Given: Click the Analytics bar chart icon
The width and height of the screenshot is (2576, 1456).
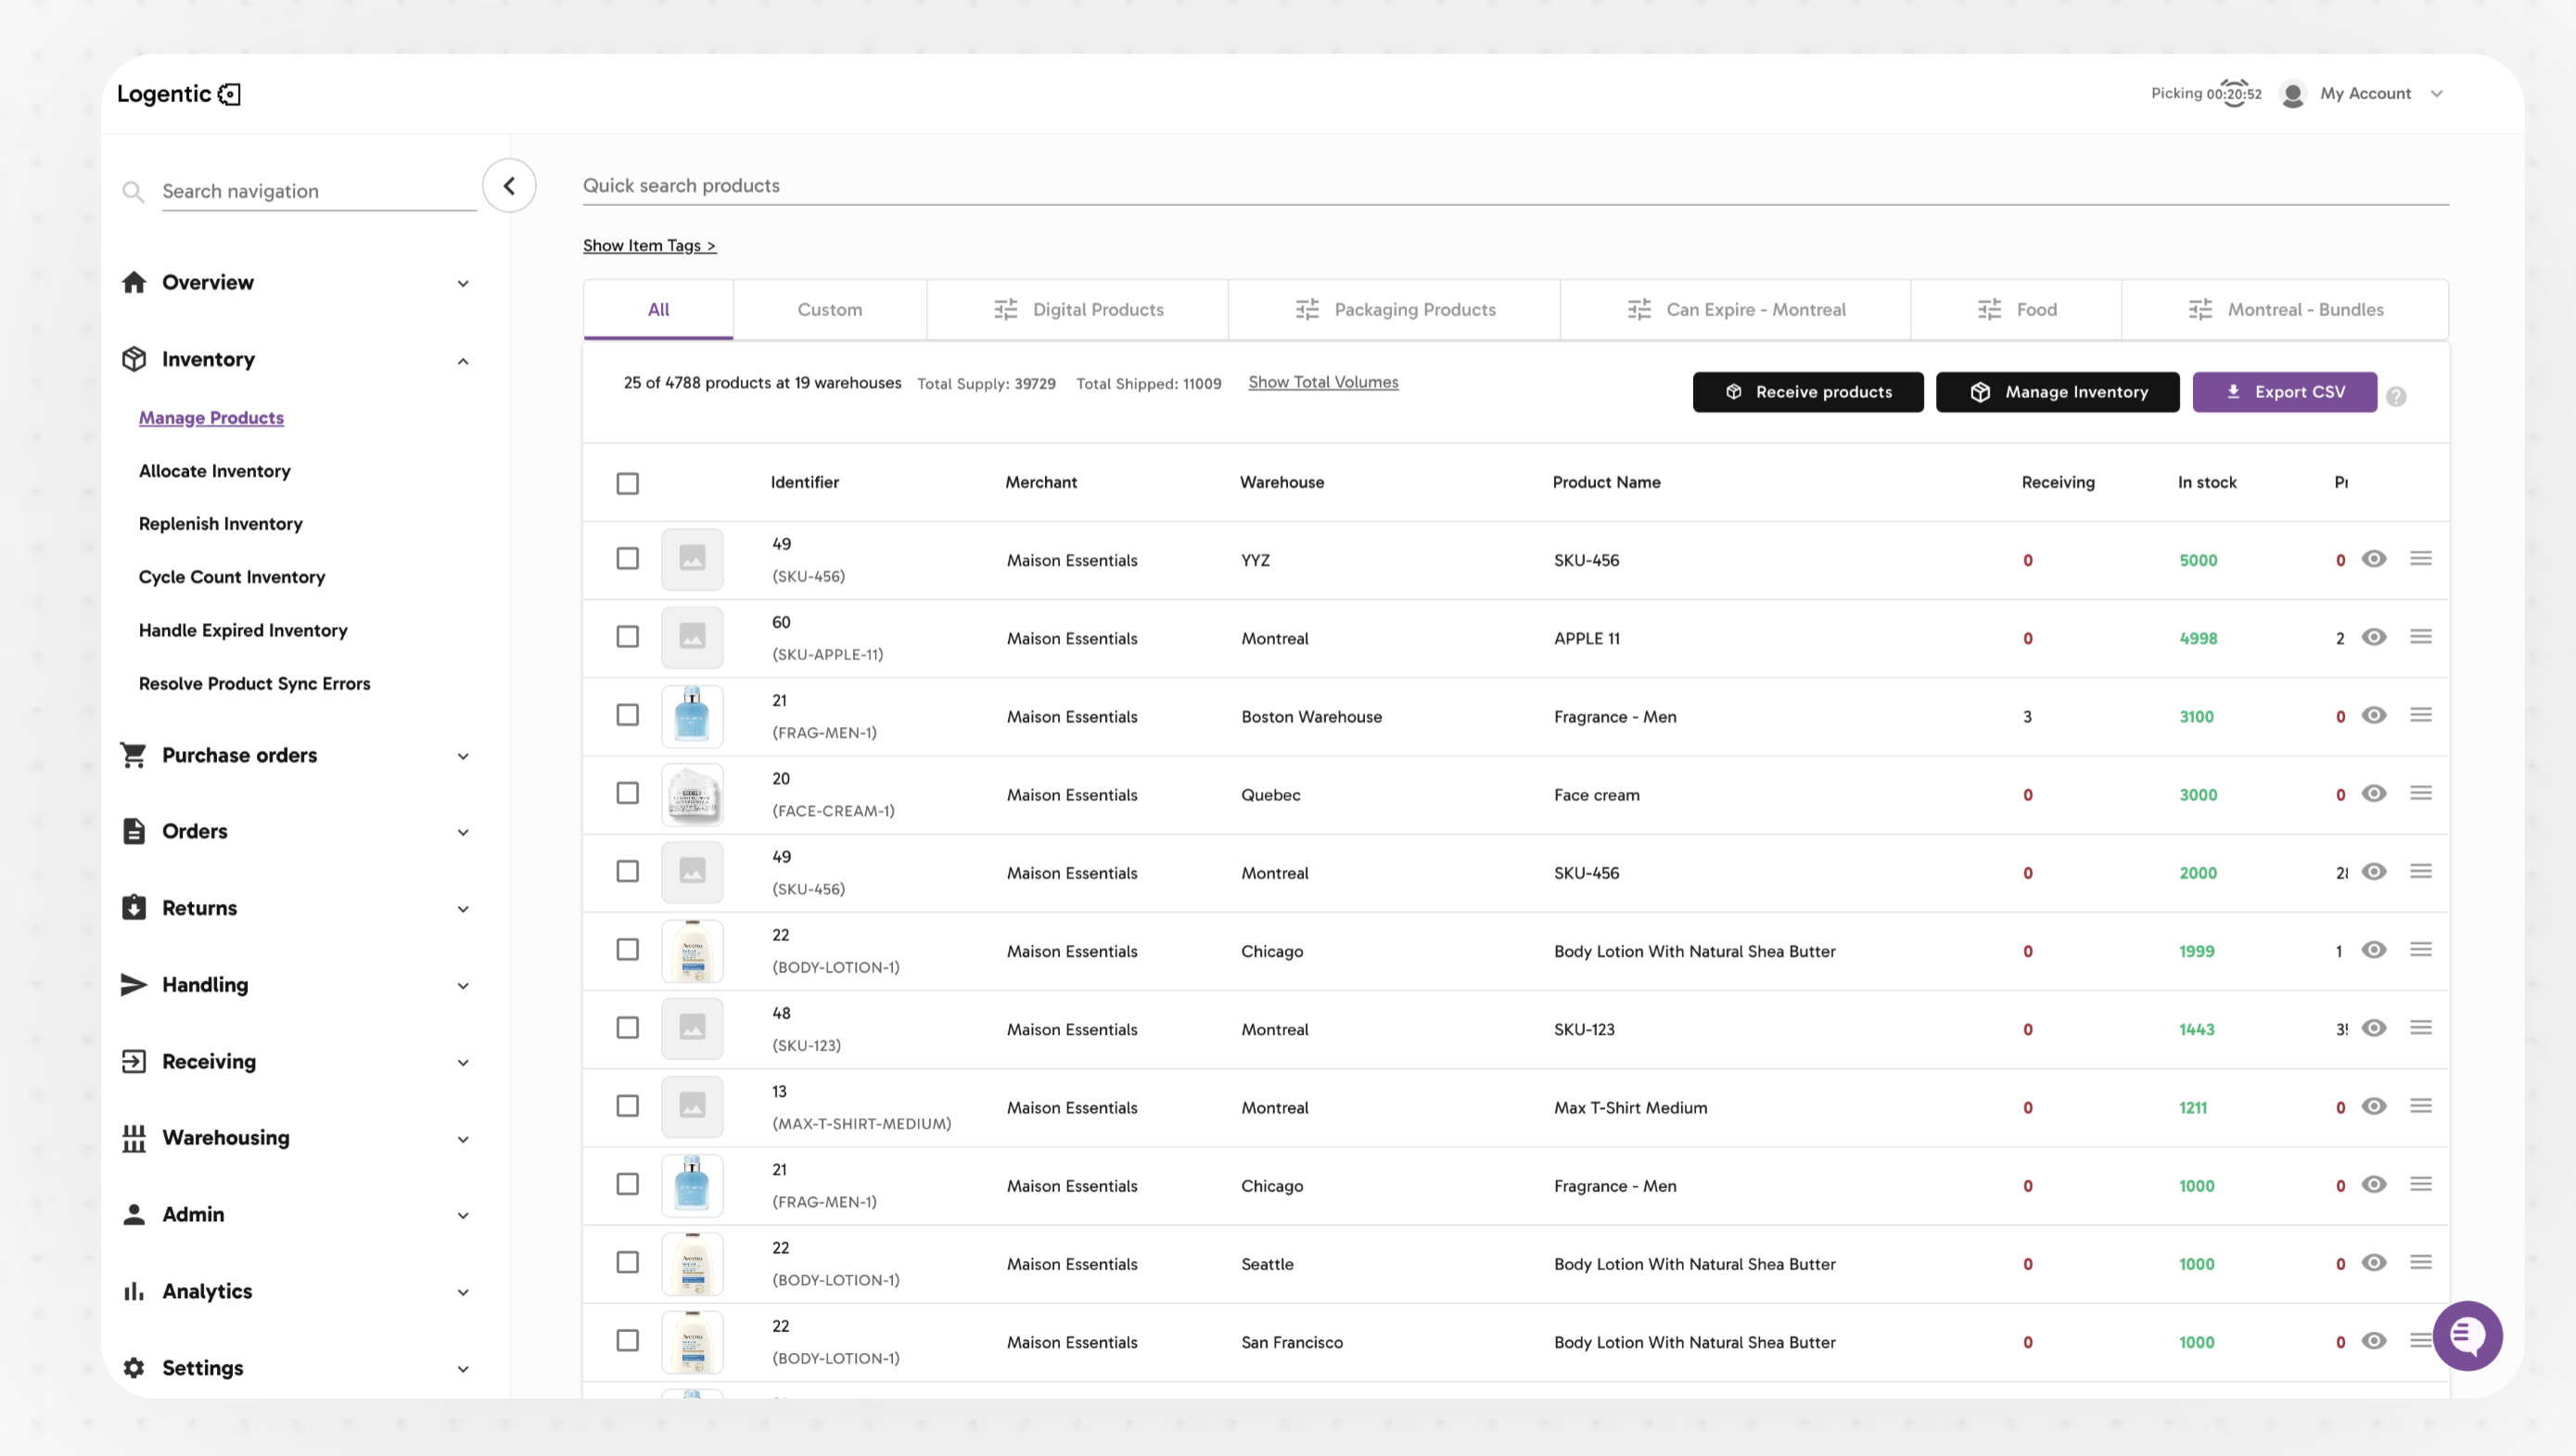Looking at the screenshot, I should click(135, 1291).
